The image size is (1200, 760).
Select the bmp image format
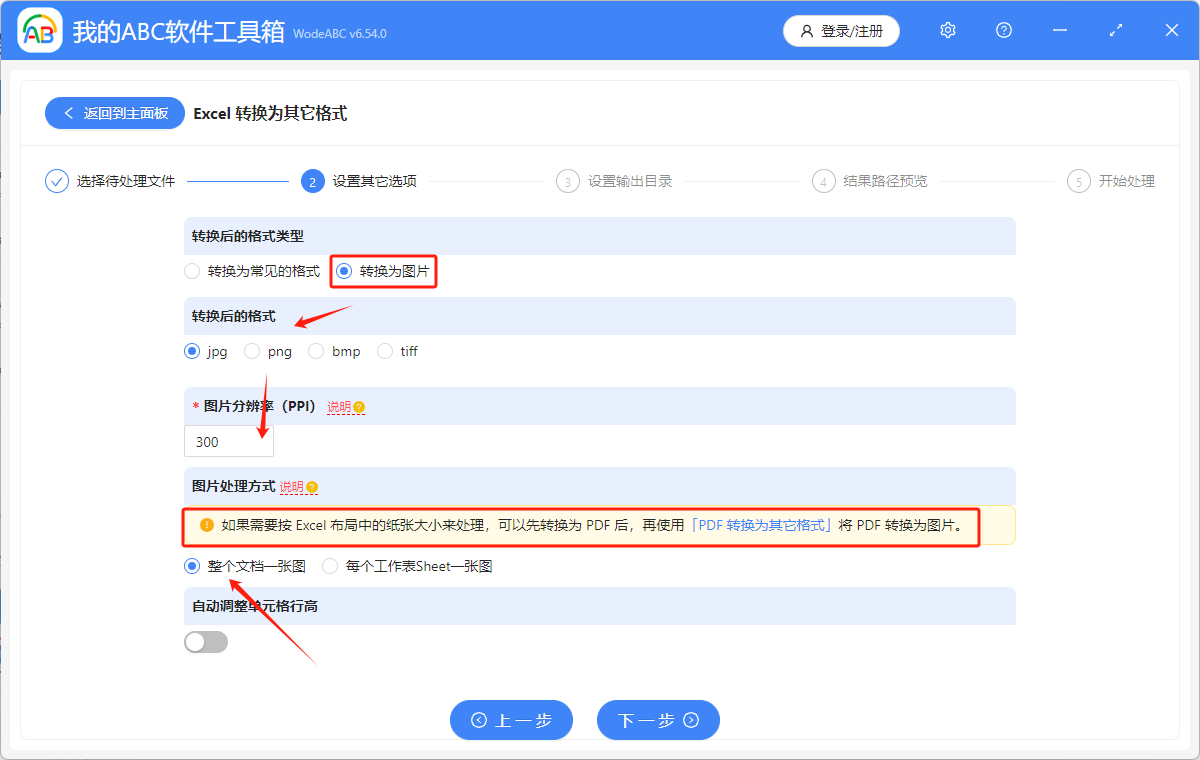(316, 351)
